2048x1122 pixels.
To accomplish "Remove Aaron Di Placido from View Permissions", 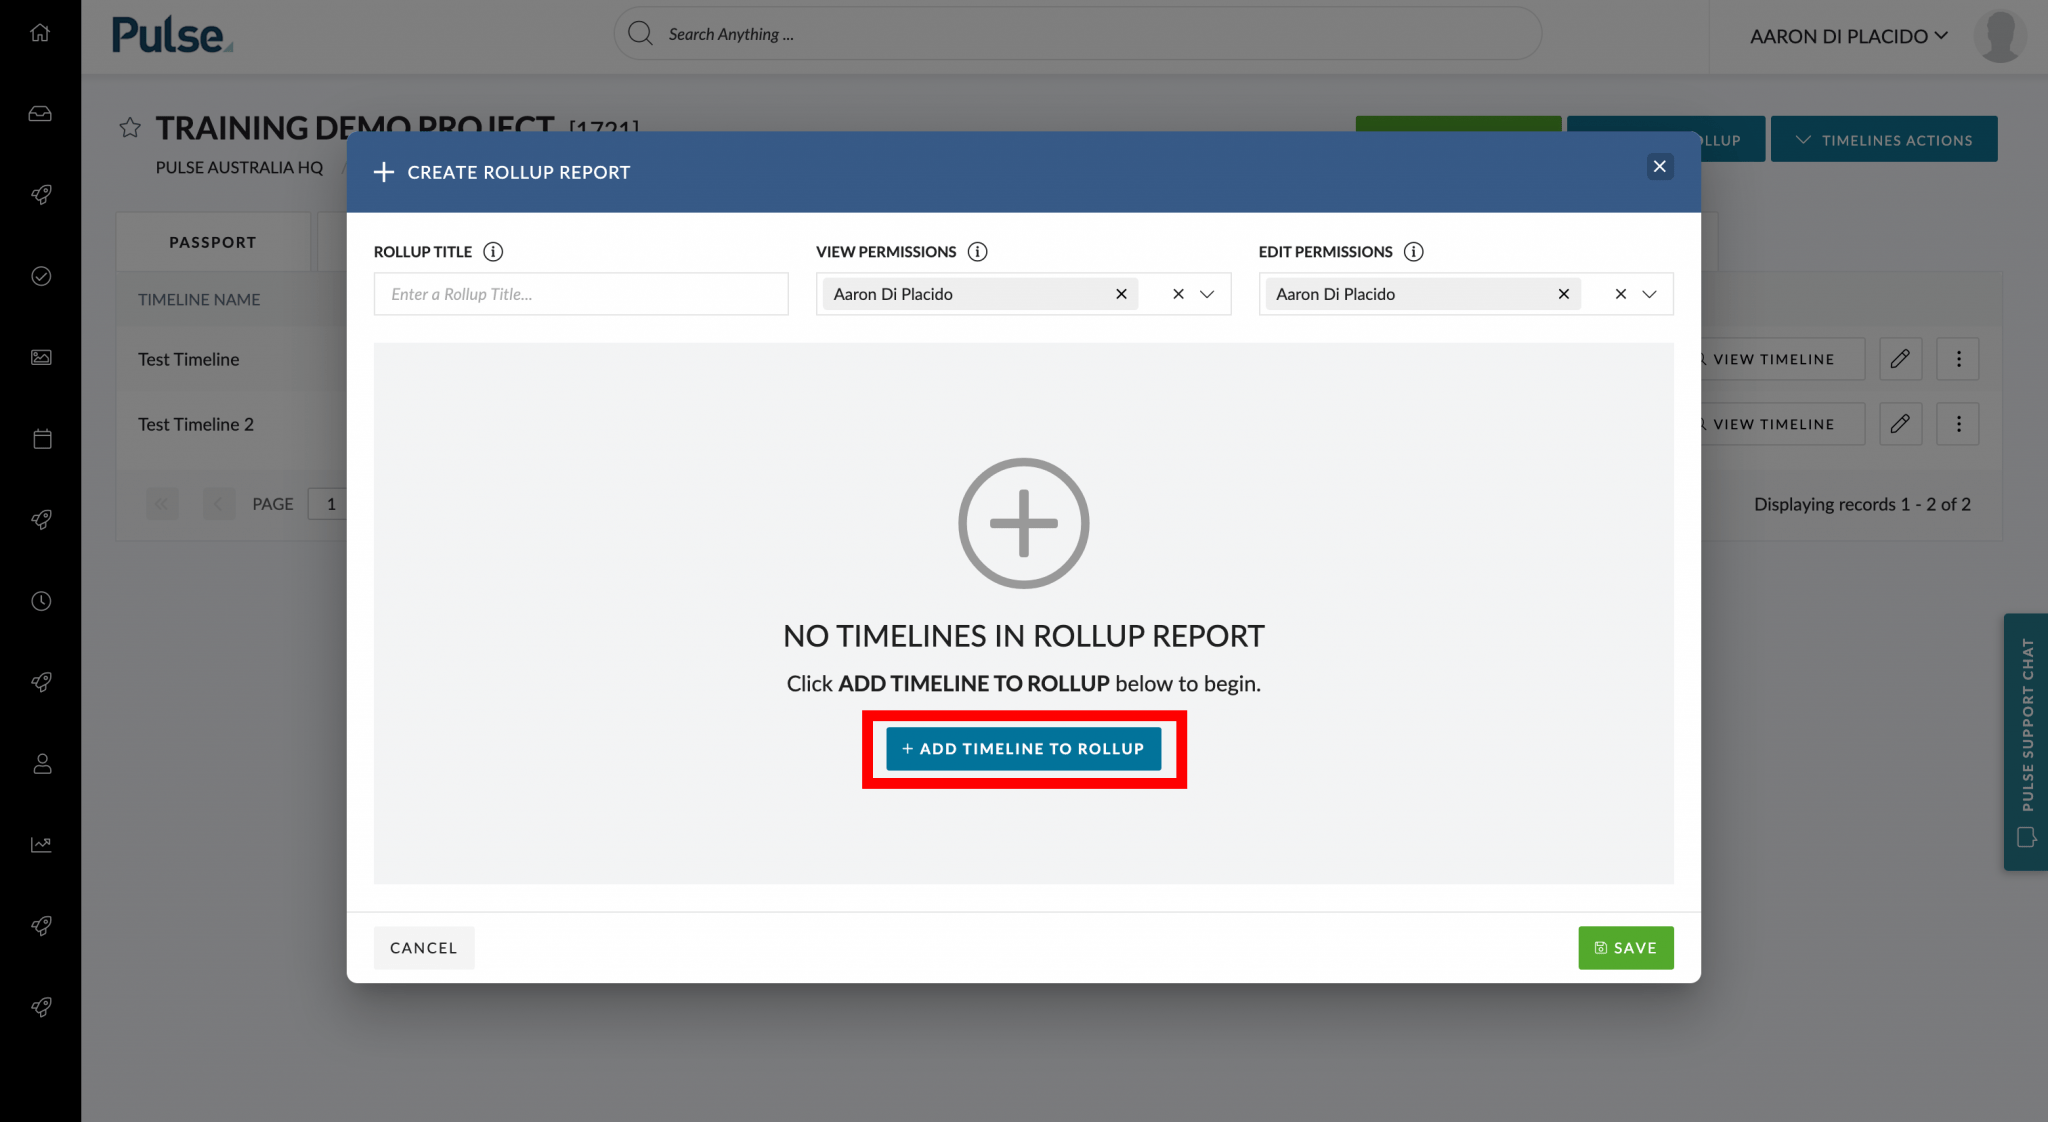I will point(1121,294).
